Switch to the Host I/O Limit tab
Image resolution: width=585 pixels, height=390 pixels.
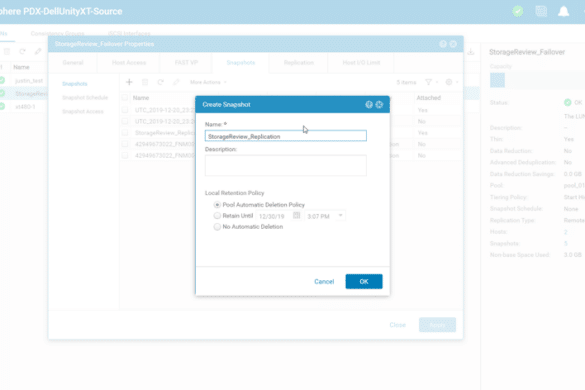361,62
